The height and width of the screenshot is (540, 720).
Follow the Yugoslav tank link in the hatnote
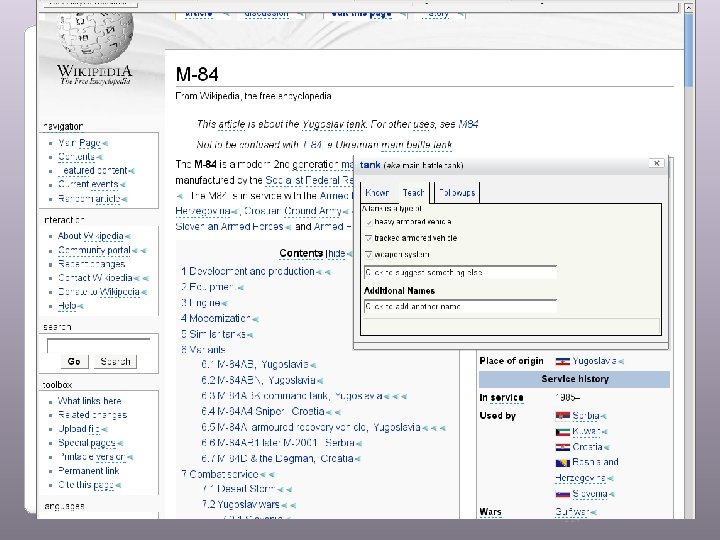coord(334,124)
